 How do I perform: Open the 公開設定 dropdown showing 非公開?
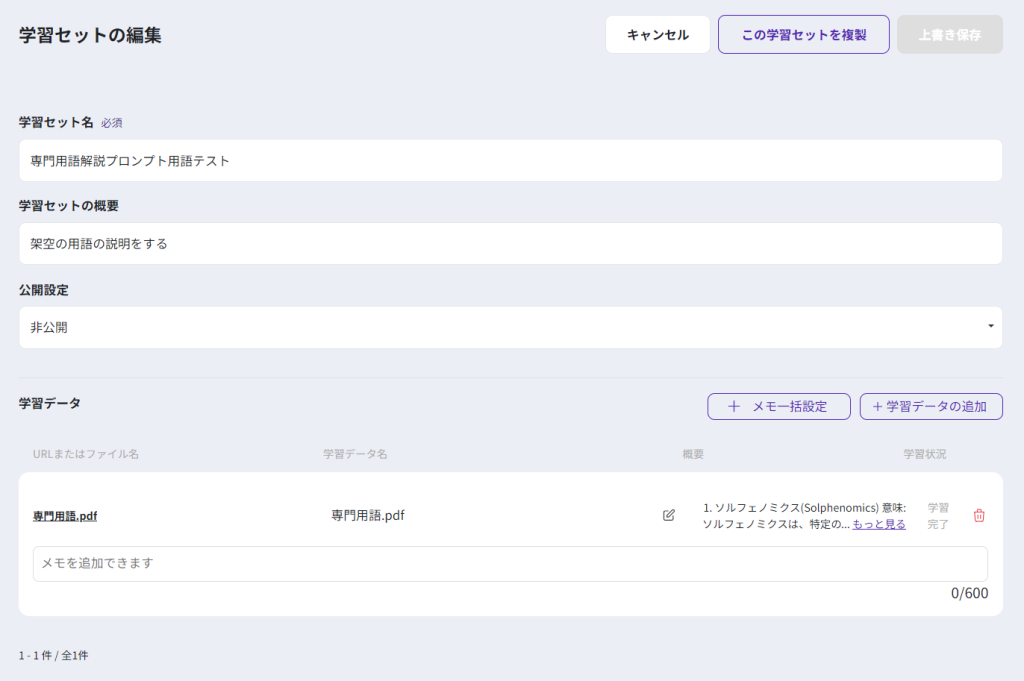[x=510, y=327]
